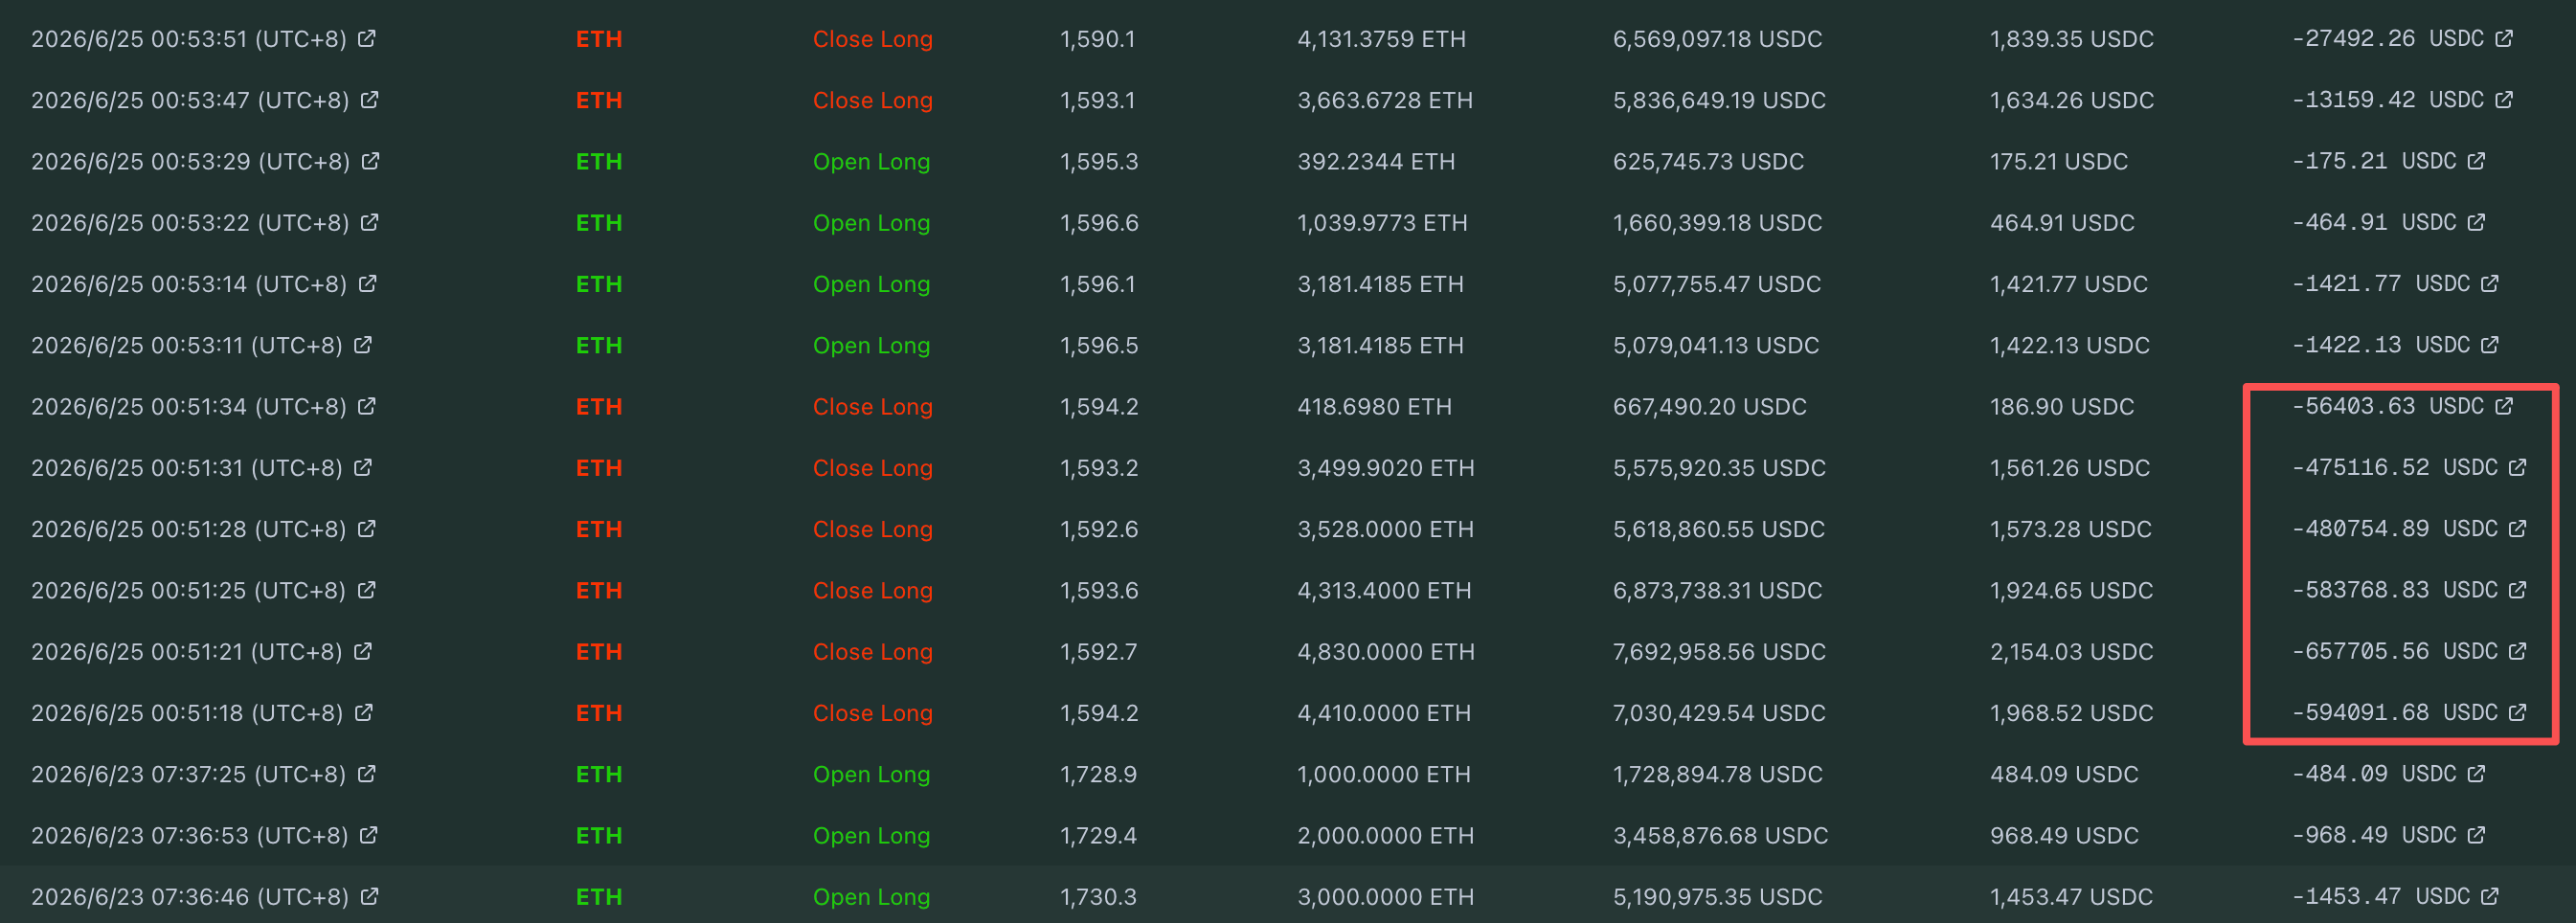Click the value 7,692,958.56 USDC
Screen dimensions: 2576x923
coord(1719,652)
